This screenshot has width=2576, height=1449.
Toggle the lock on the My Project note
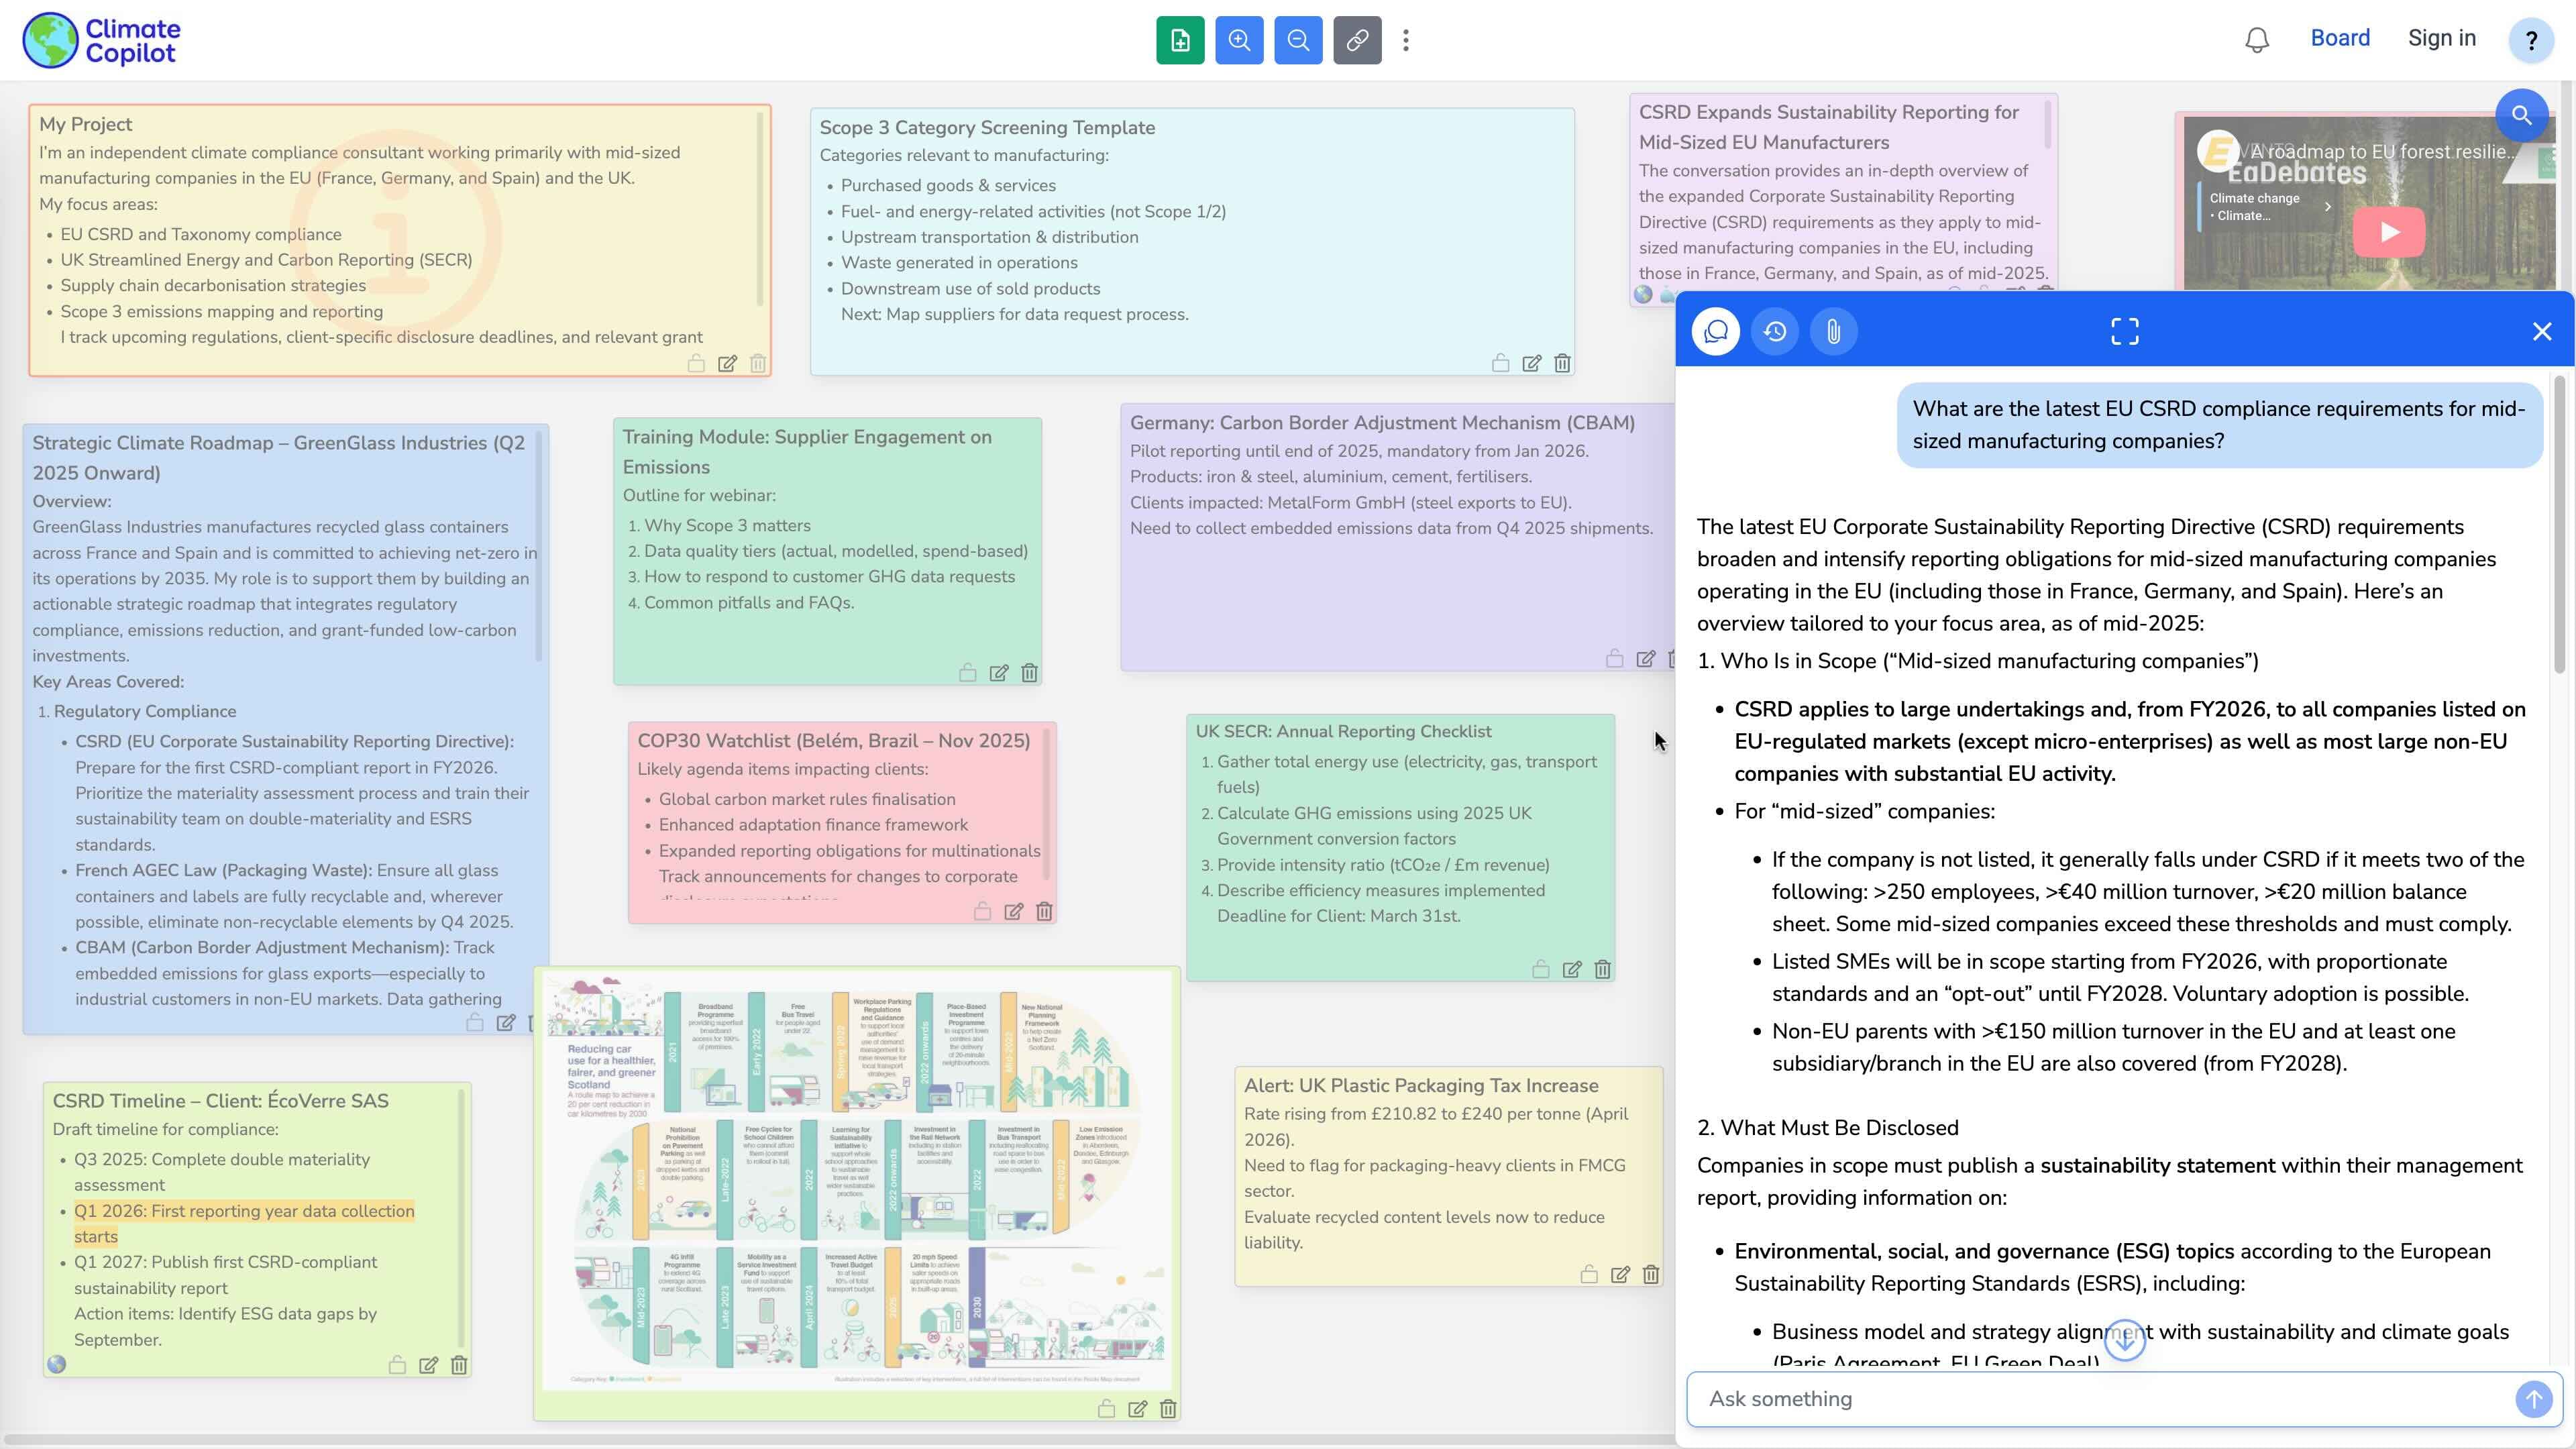click(696, 363)
